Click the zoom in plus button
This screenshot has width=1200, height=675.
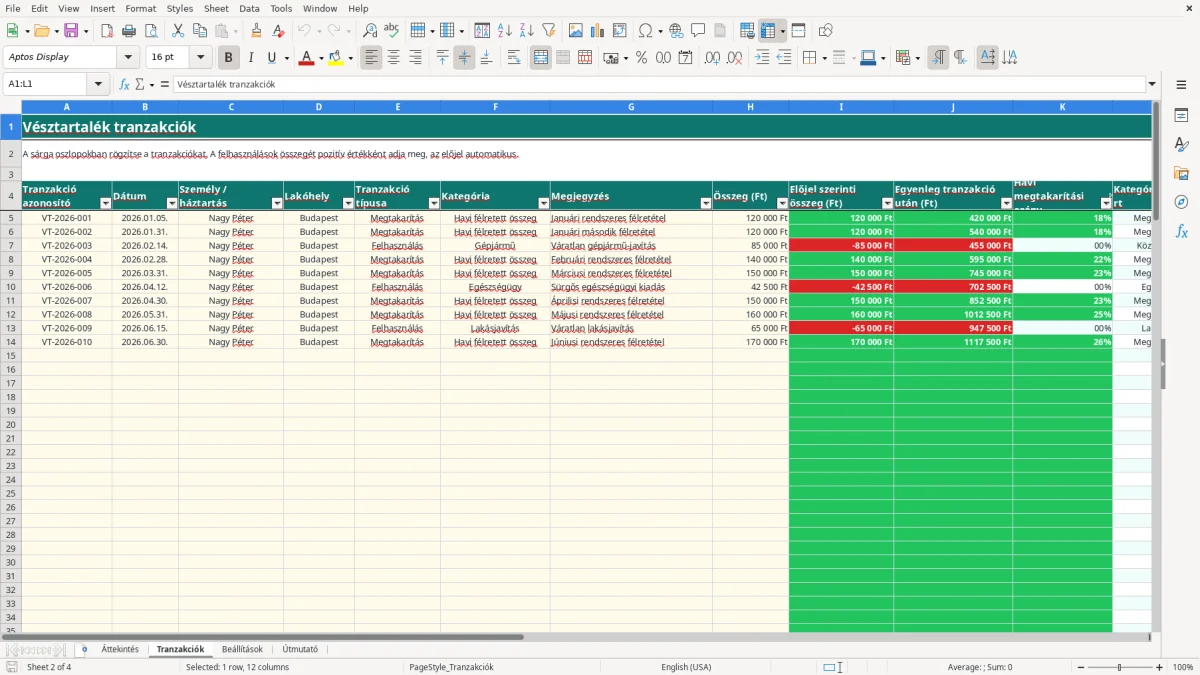coord(1159,667)
